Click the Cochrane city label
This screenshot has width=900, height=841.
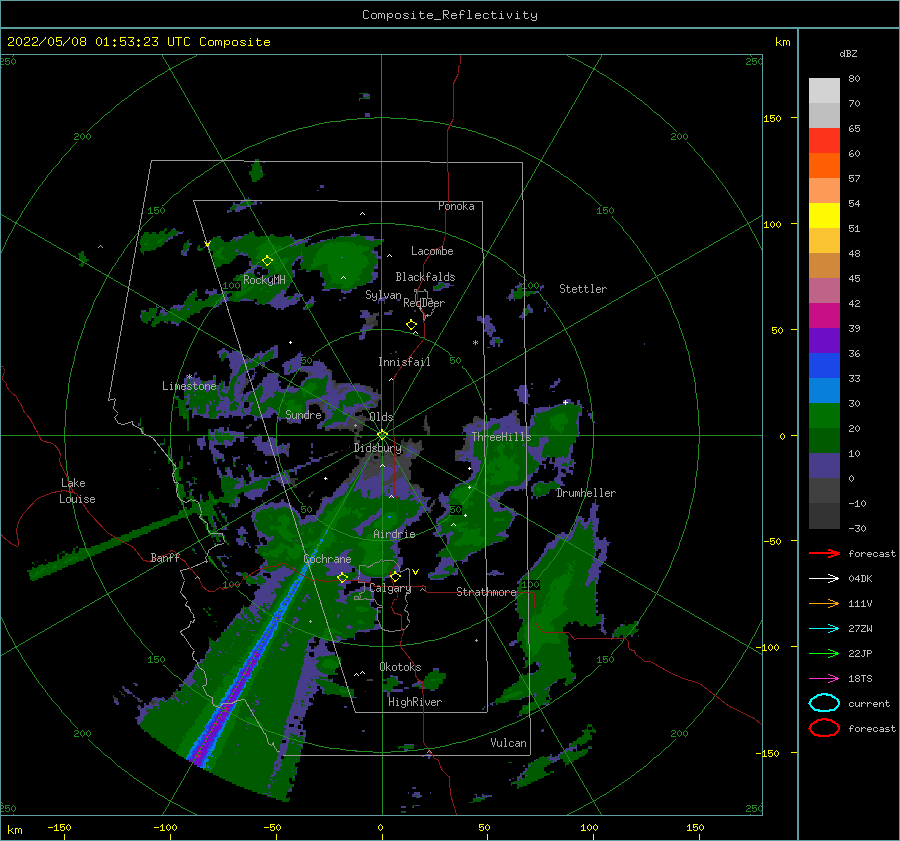[327, 559]
